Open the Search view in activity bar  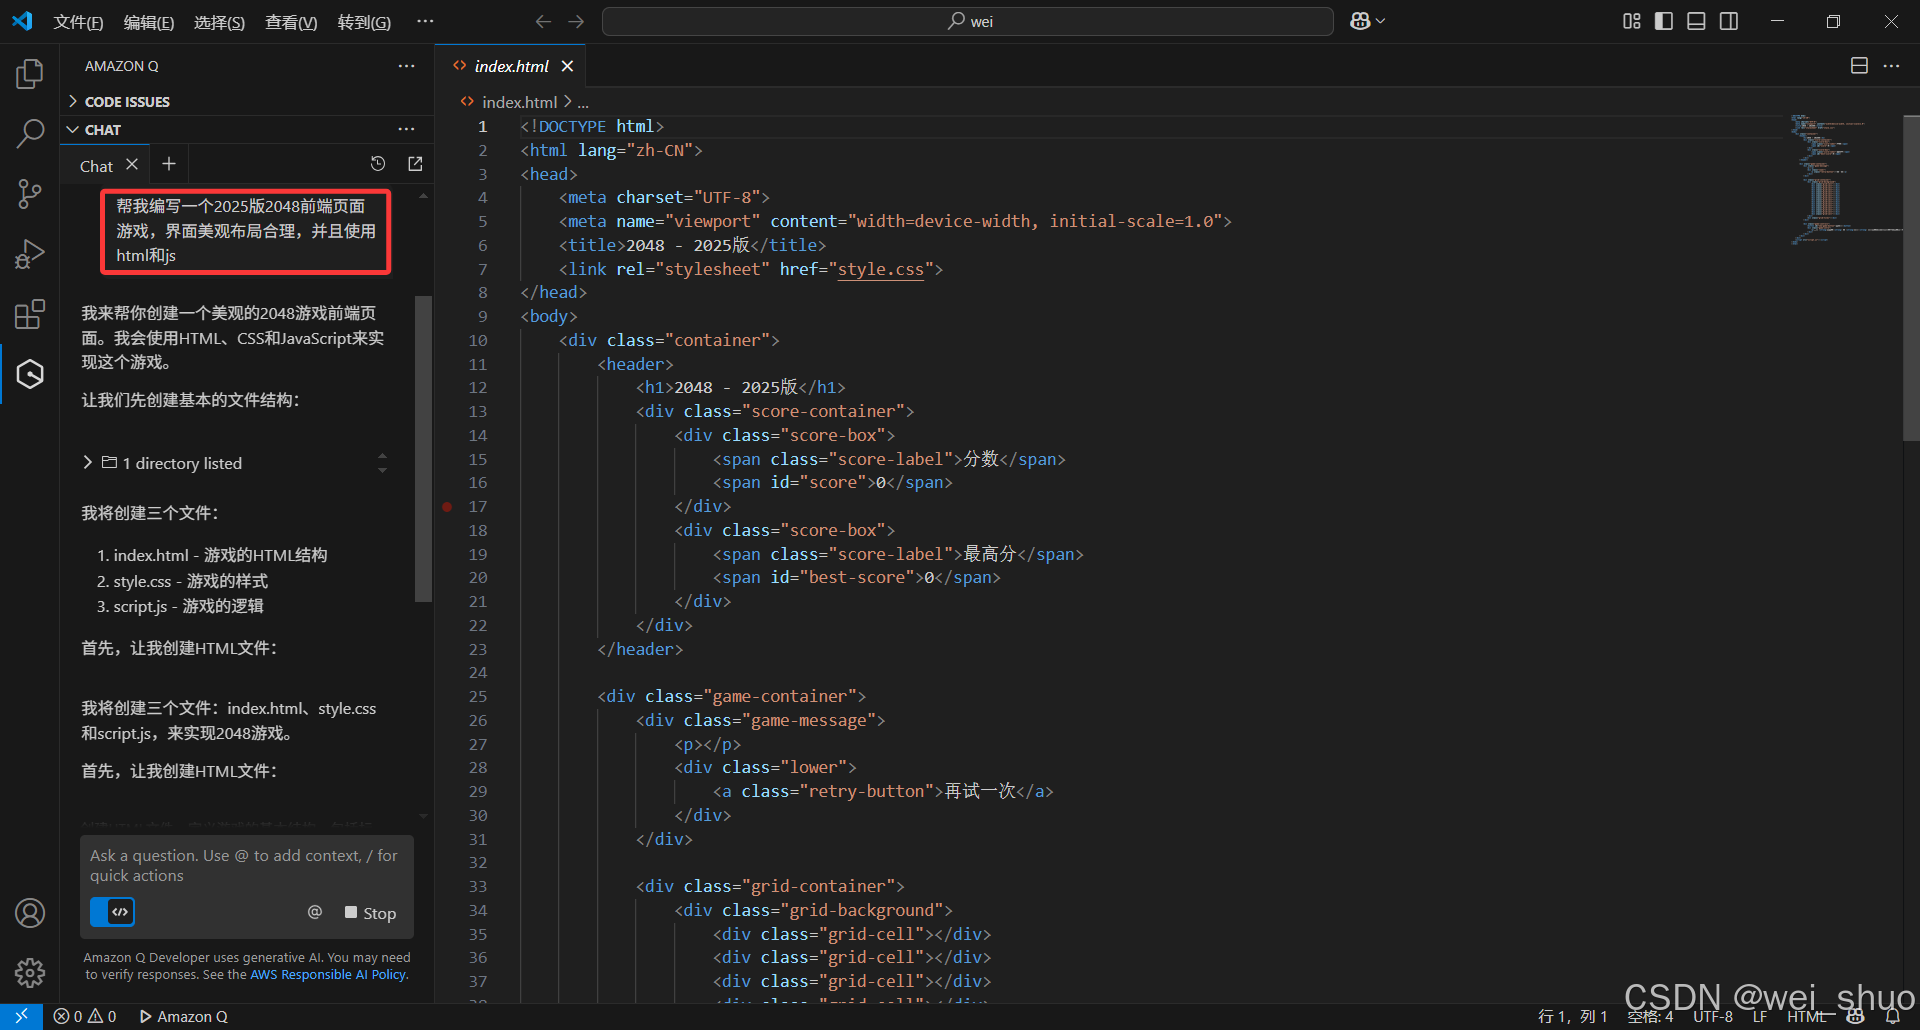pos(30,133)
